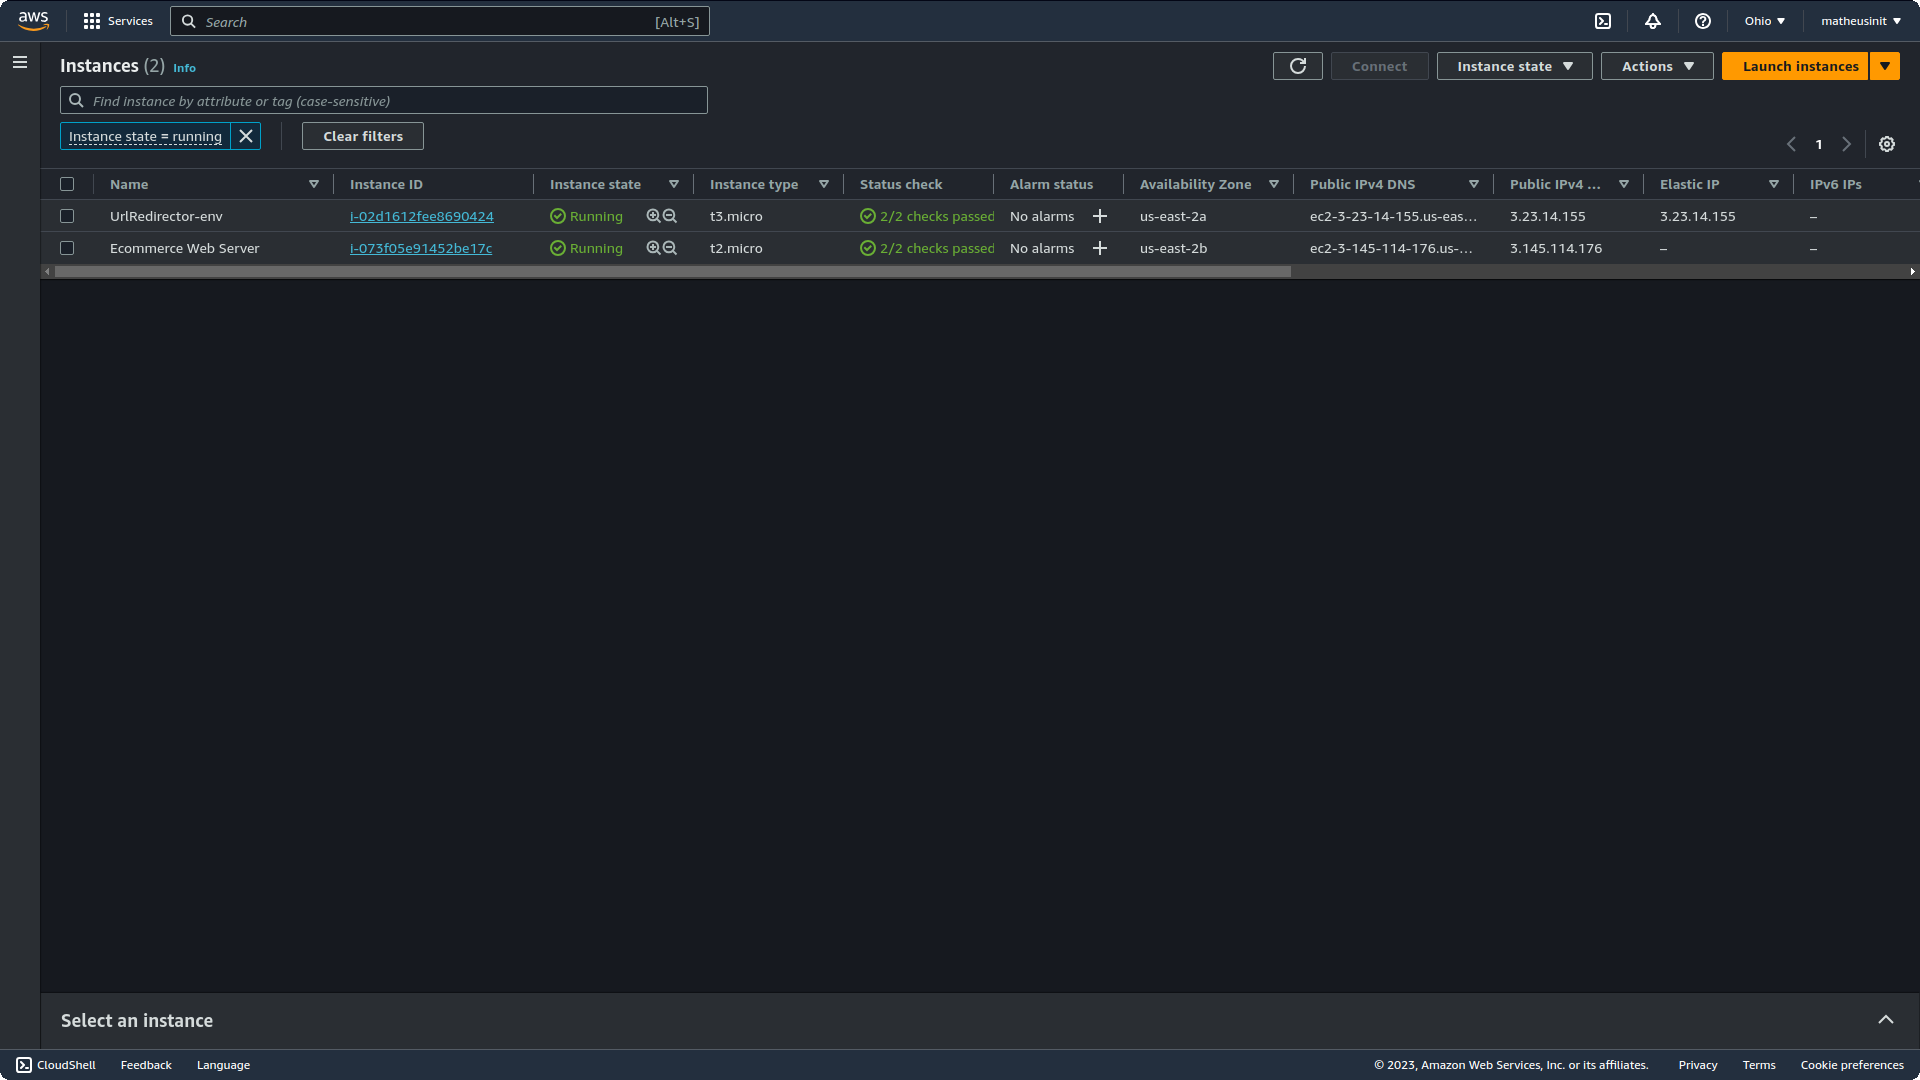Image resolution: width=1920 pixels, height=1080 pixels.
Task: Check the UrlRedirector-env instance checkbox
Action: (67, 216)
